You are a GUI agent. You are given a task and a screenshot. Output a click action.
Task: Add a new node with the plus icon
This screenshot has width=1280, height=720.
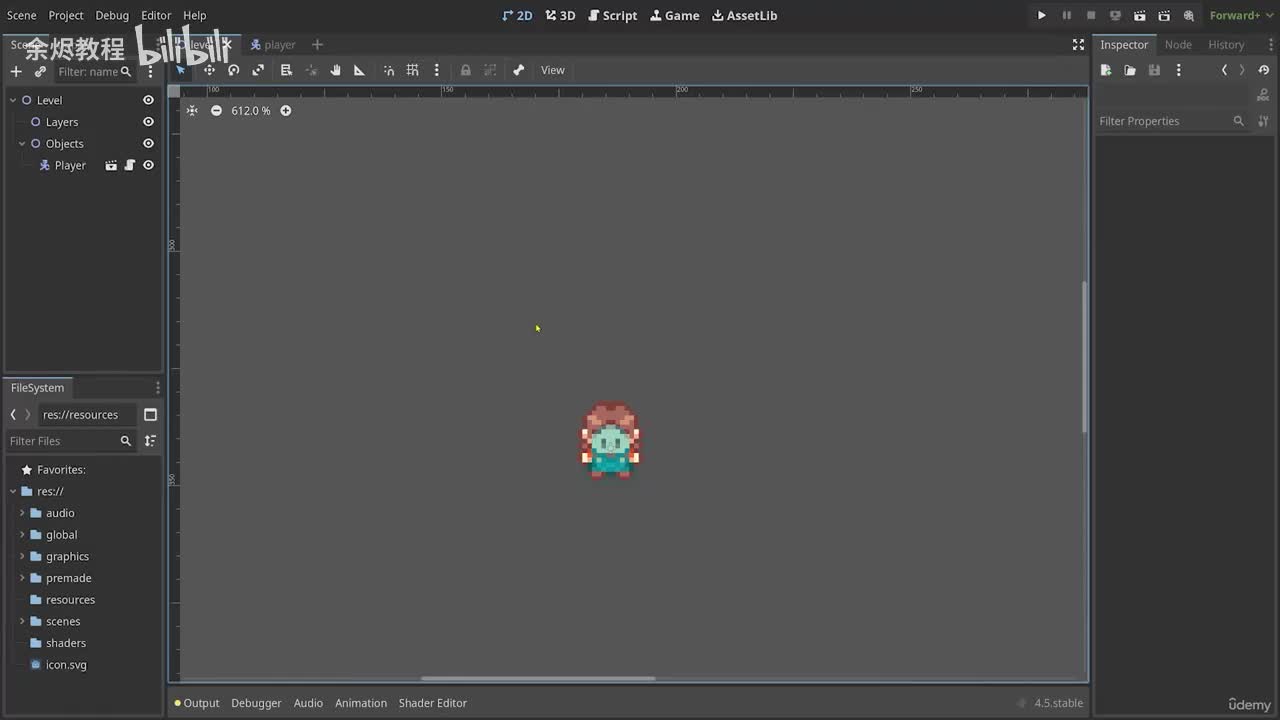click(x=16, y=71)
